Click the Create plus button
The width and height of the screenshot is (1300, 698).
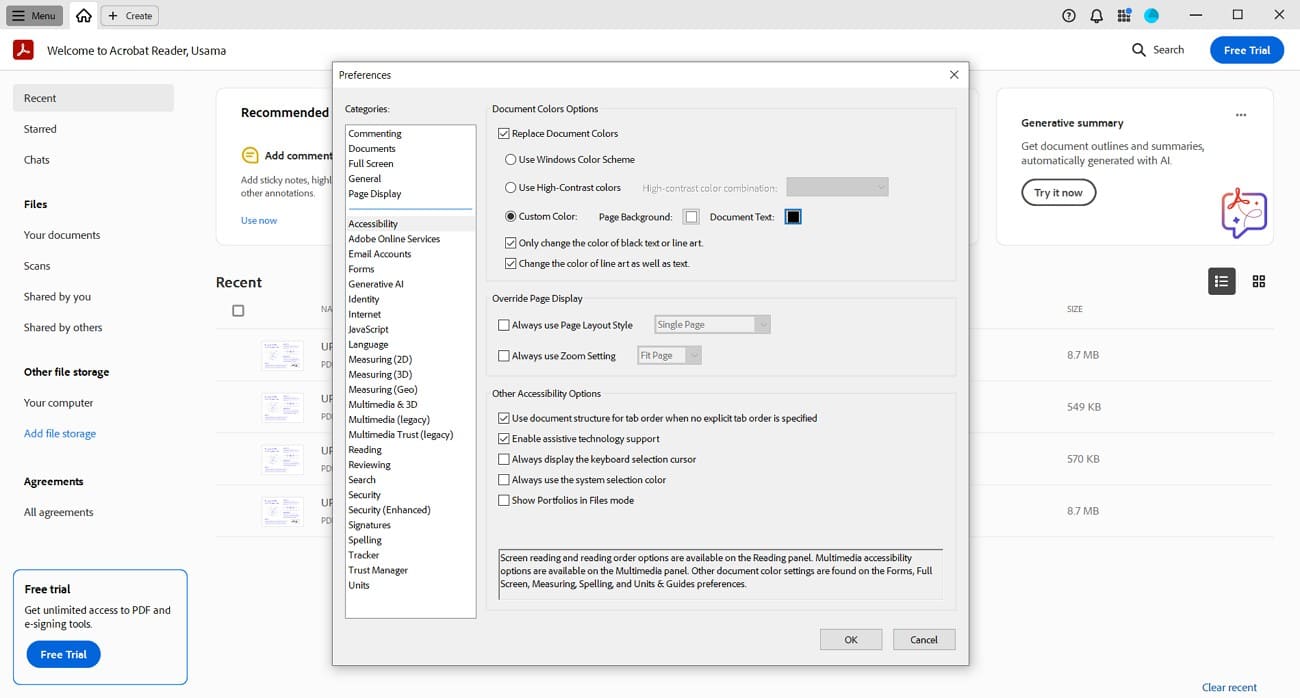[130, 16]
